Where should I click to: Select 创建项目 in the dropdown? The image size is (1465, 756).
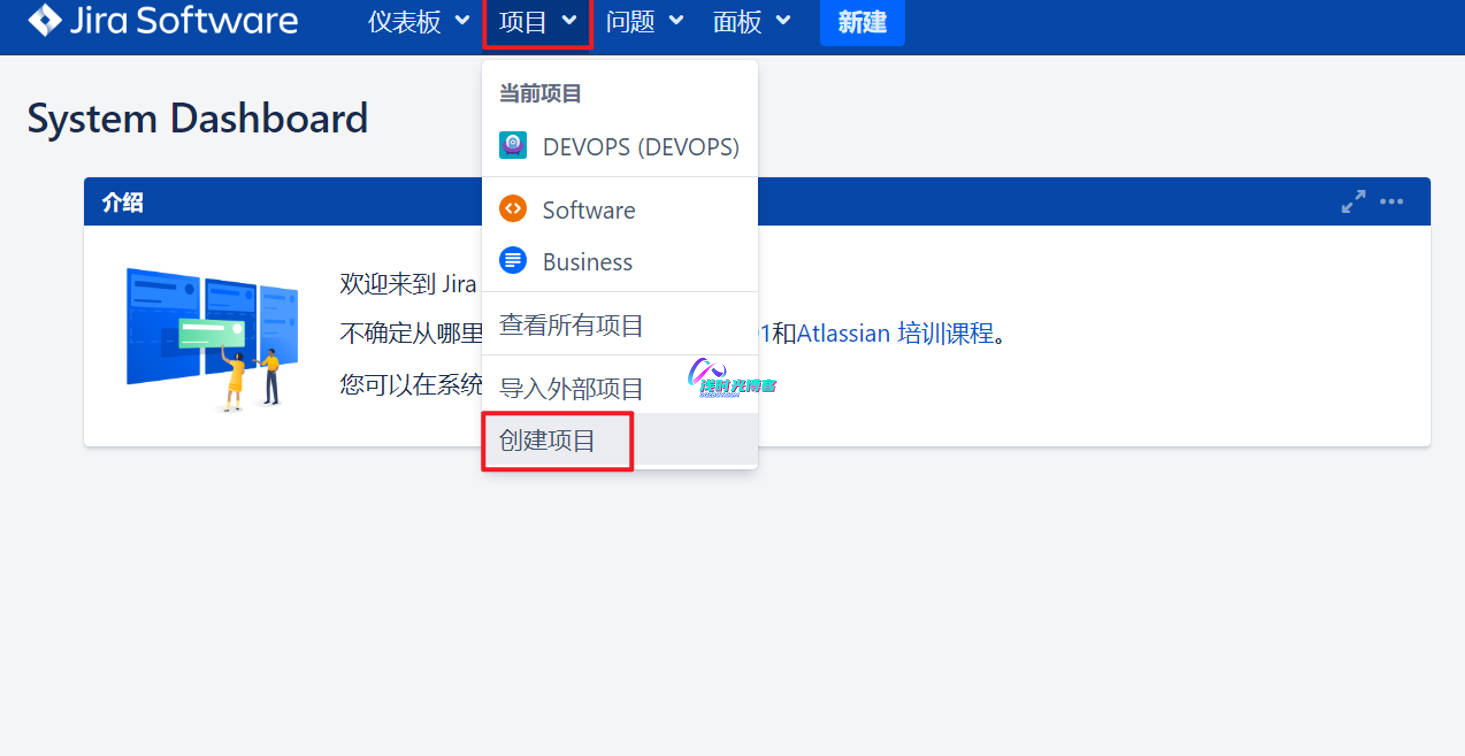coord(548,441)
